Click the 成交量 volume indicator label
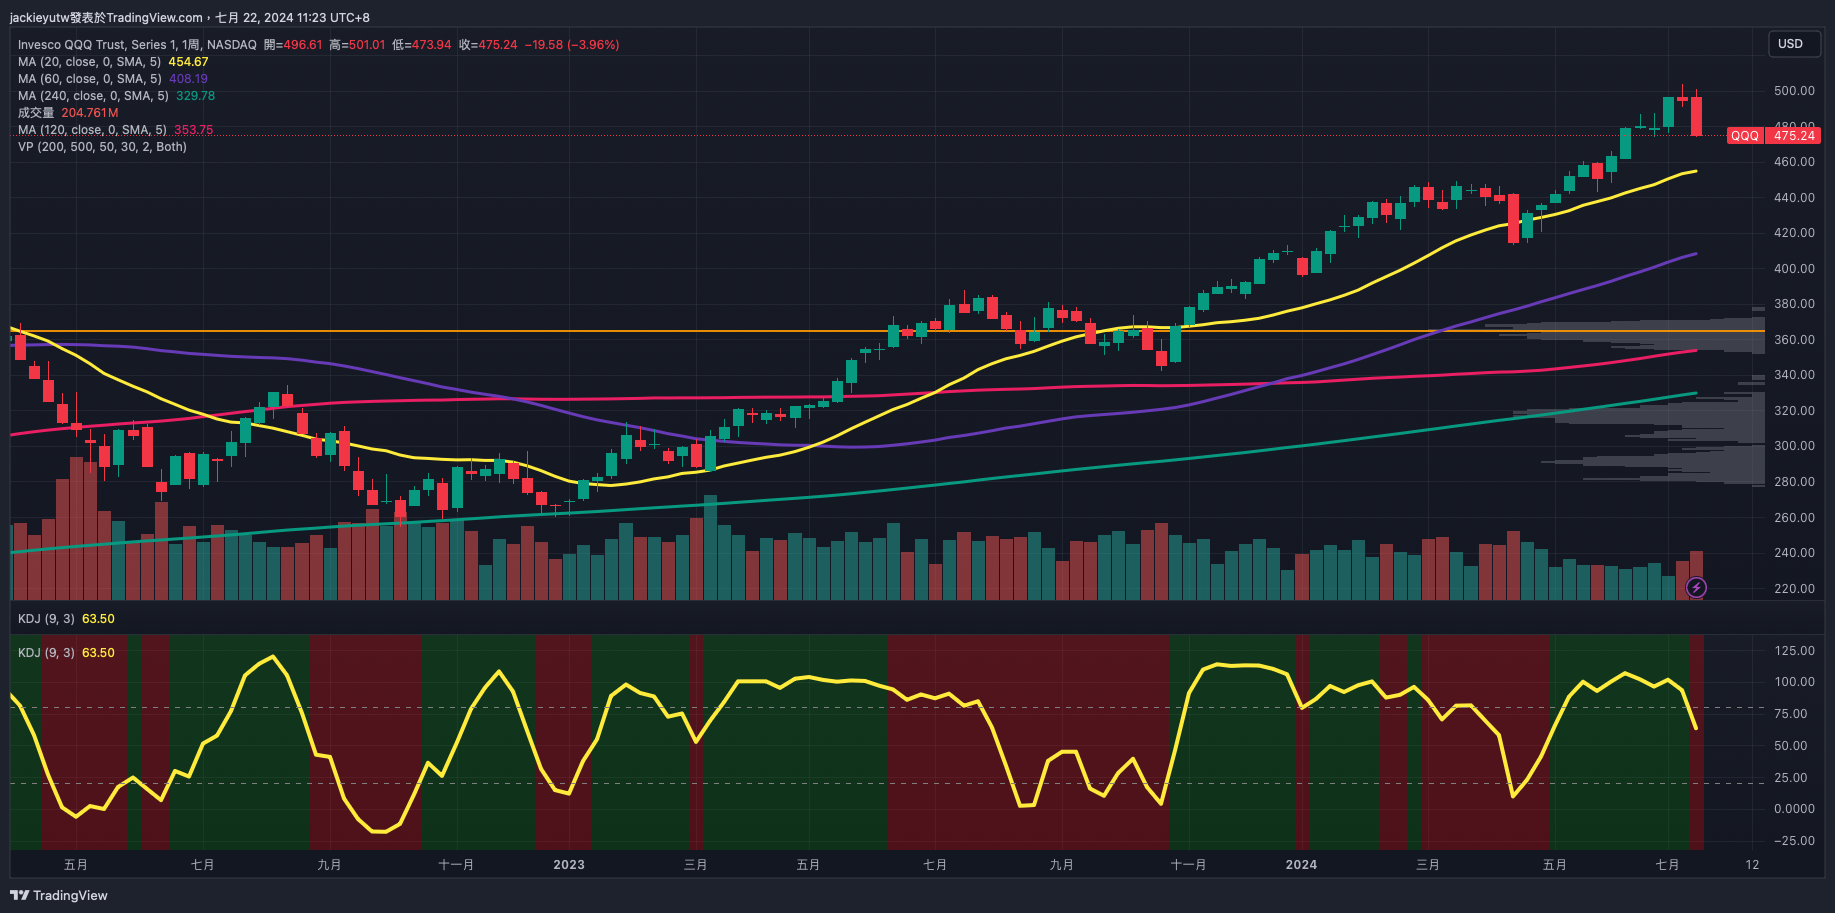Screen dimensions: 1835x913 (36, 113)
